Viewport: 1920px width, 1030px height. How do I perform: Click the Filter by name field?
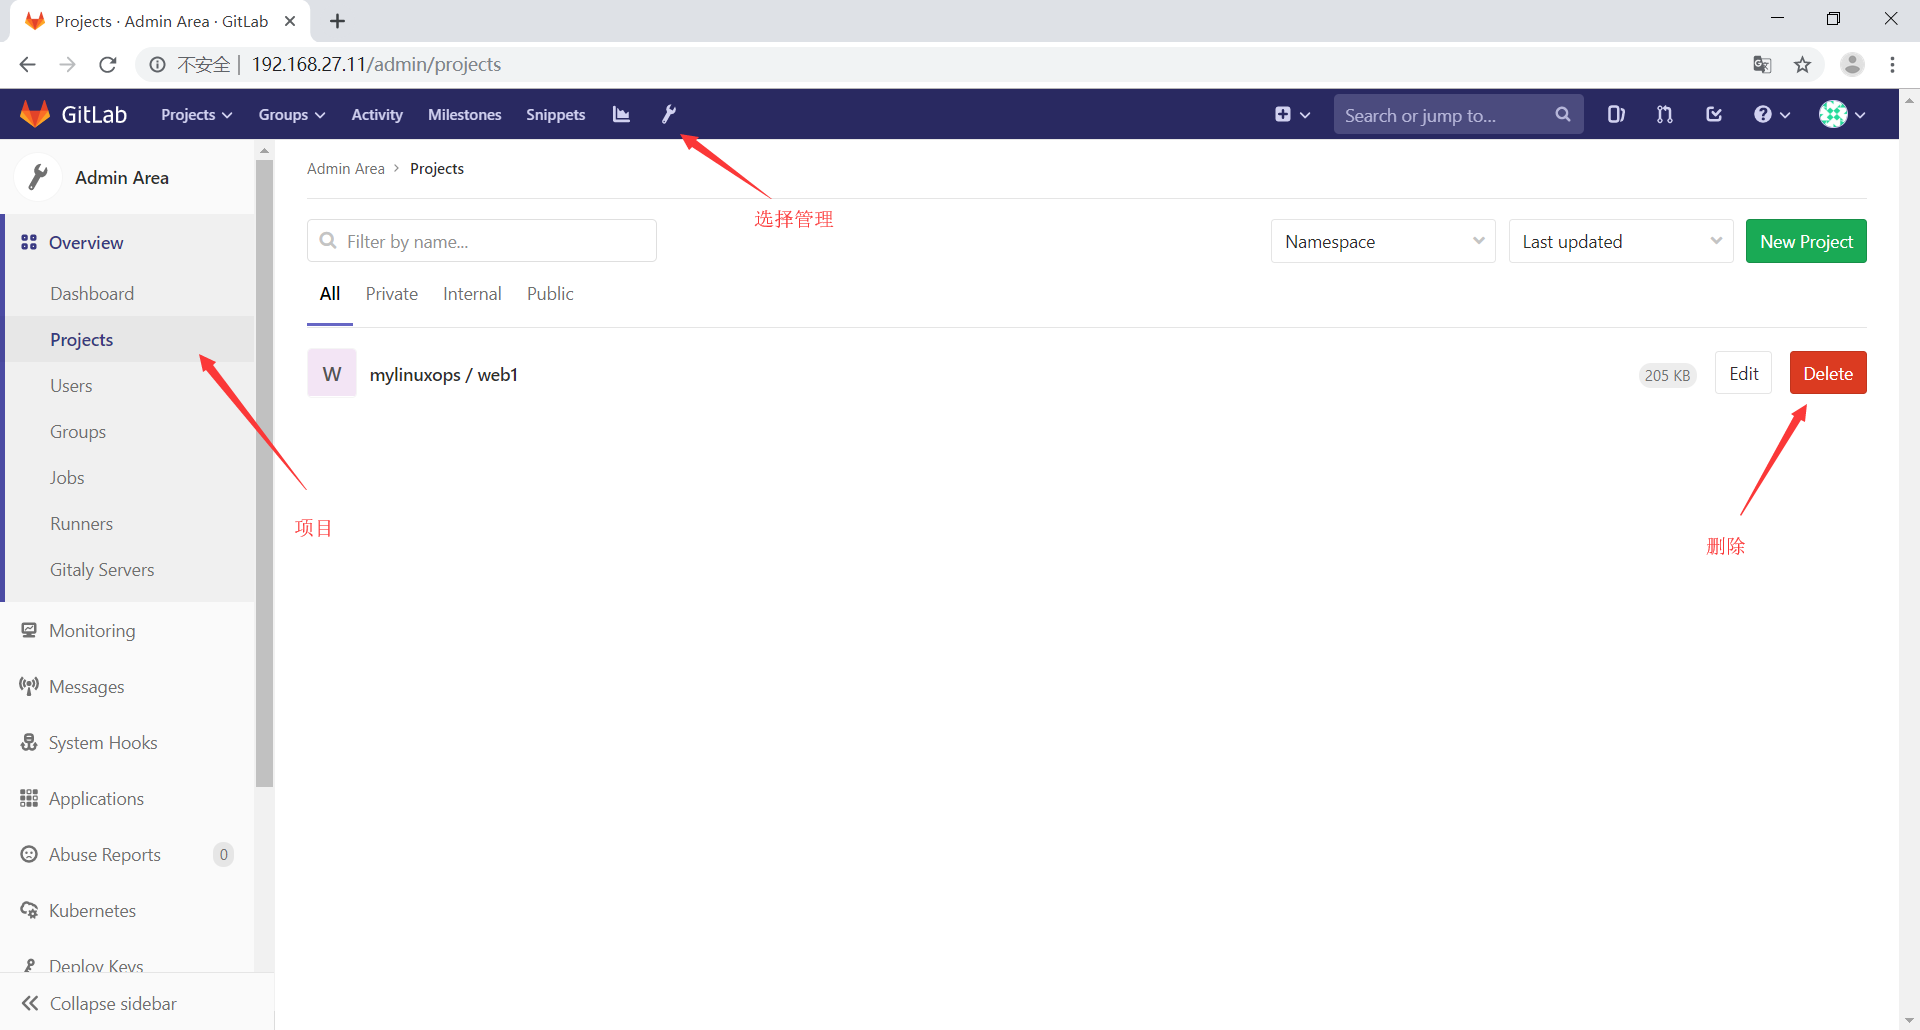point(482,240)
